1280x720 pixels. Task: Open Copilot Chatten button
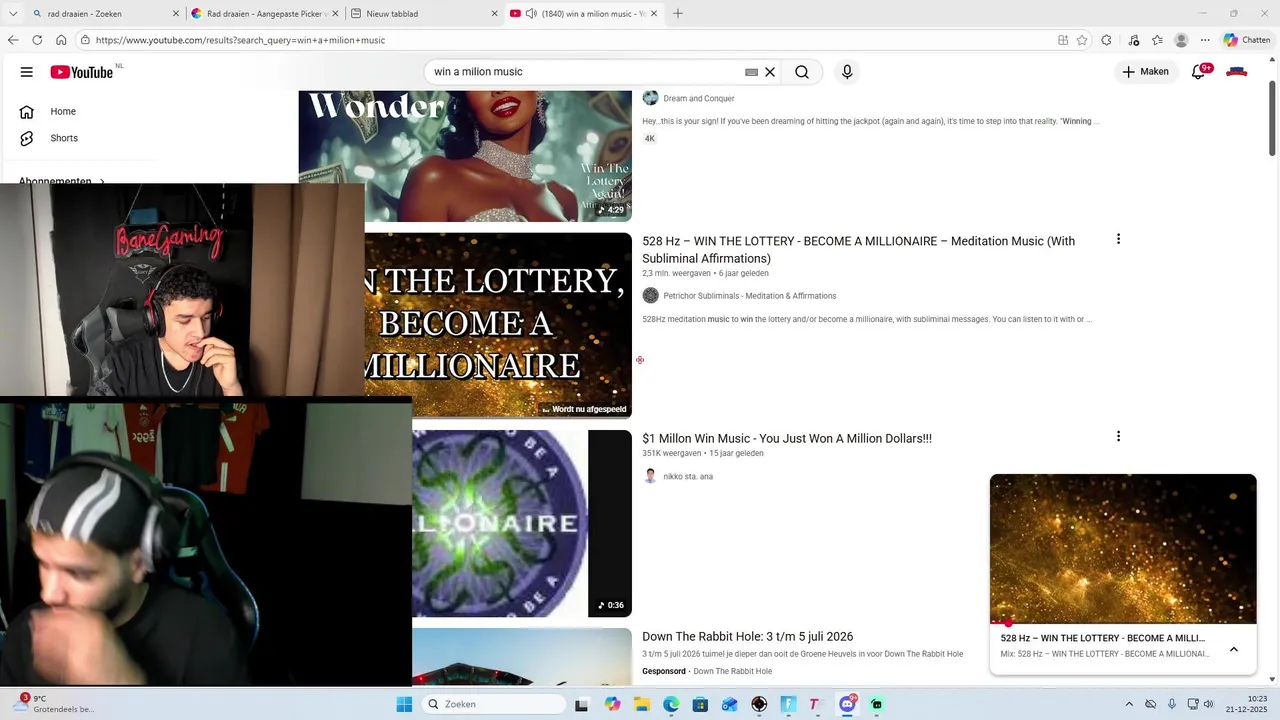1247,40
